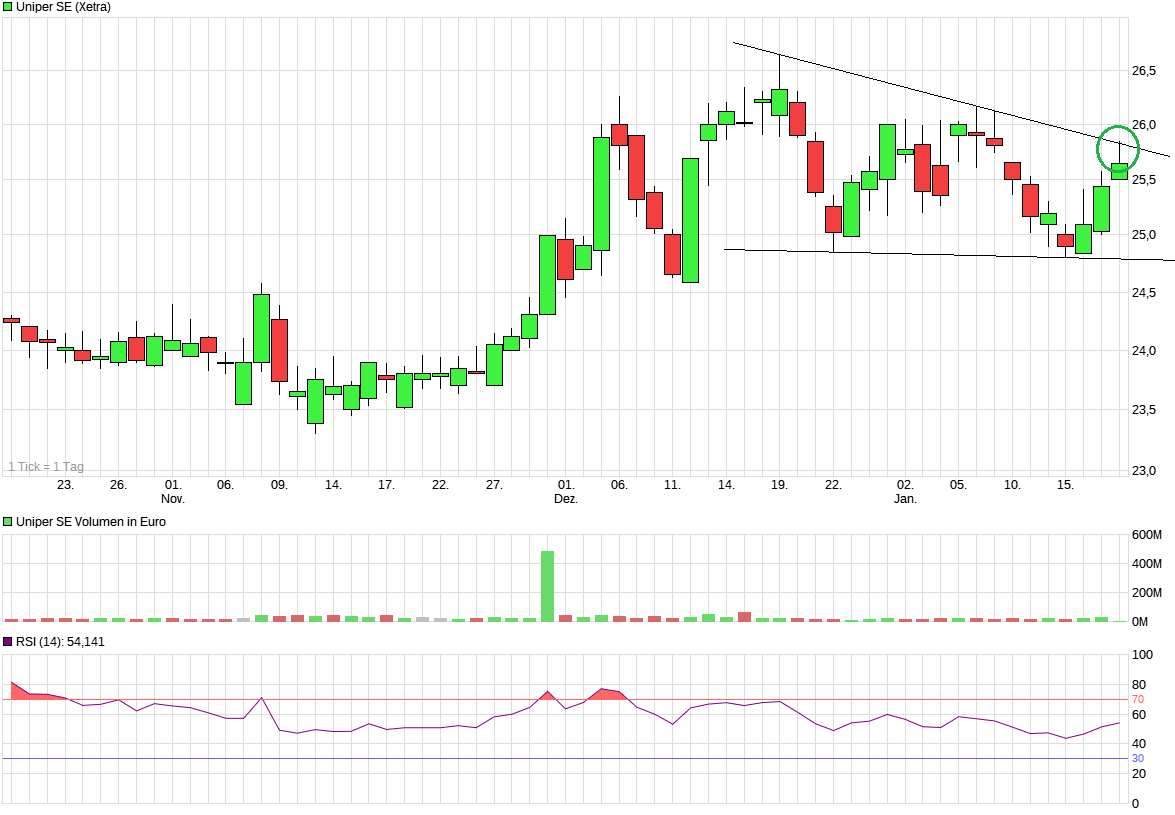Click the 25,0 price axis label

pyautogui.click(x=1144, y=235)
